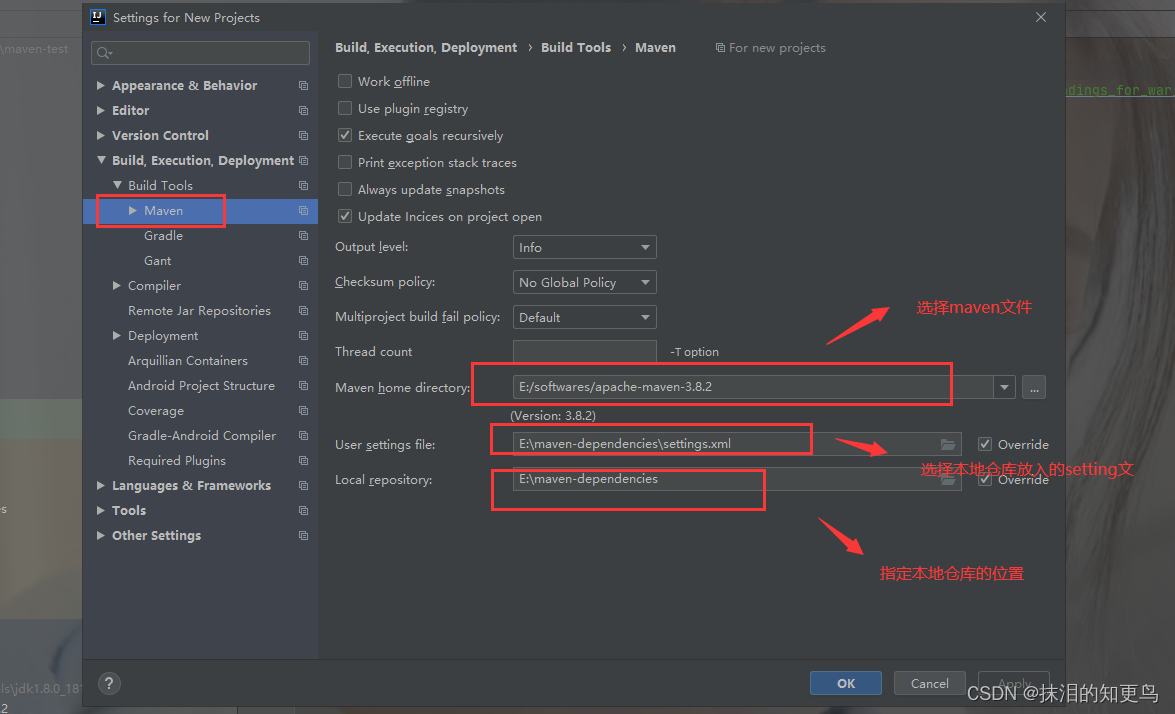Screen dimensions: 1175x714
Task: Click the Maven home directory path field
Action: pos(753,387)
